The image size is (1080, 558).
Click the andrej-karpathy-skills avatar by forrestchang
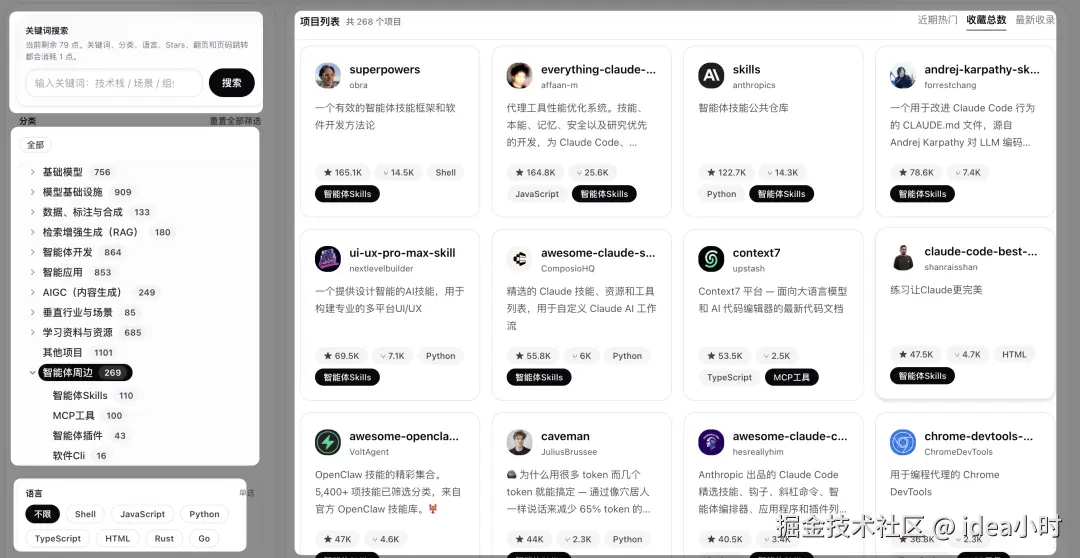[x=902, y=76]
